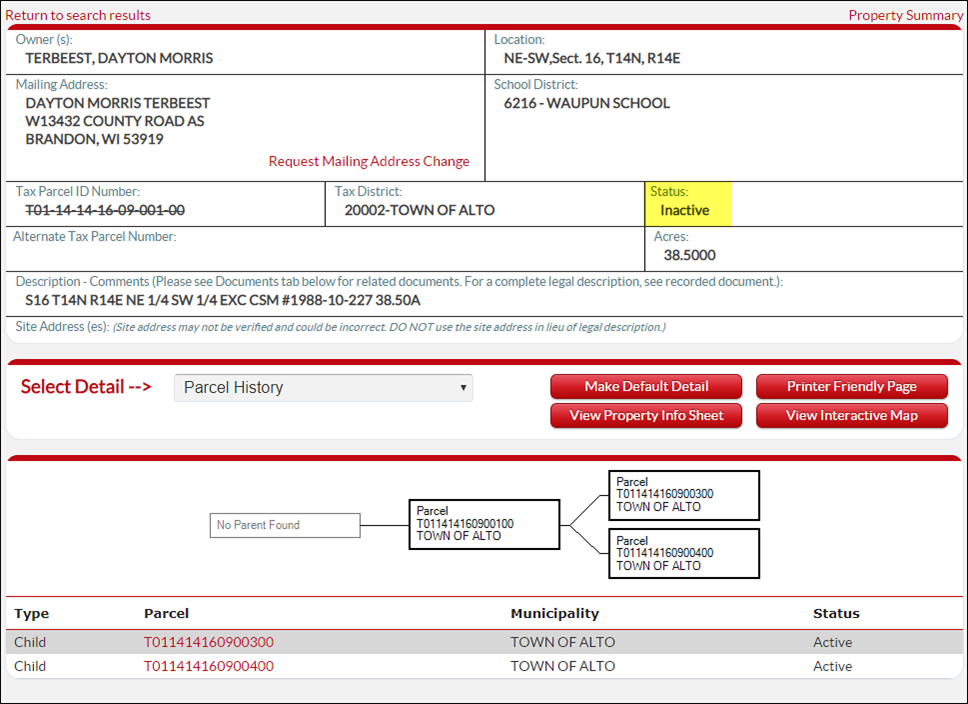The image size is (968, 704).
Task: Select a different detail view from the dropdown
Action: [320, 387]
